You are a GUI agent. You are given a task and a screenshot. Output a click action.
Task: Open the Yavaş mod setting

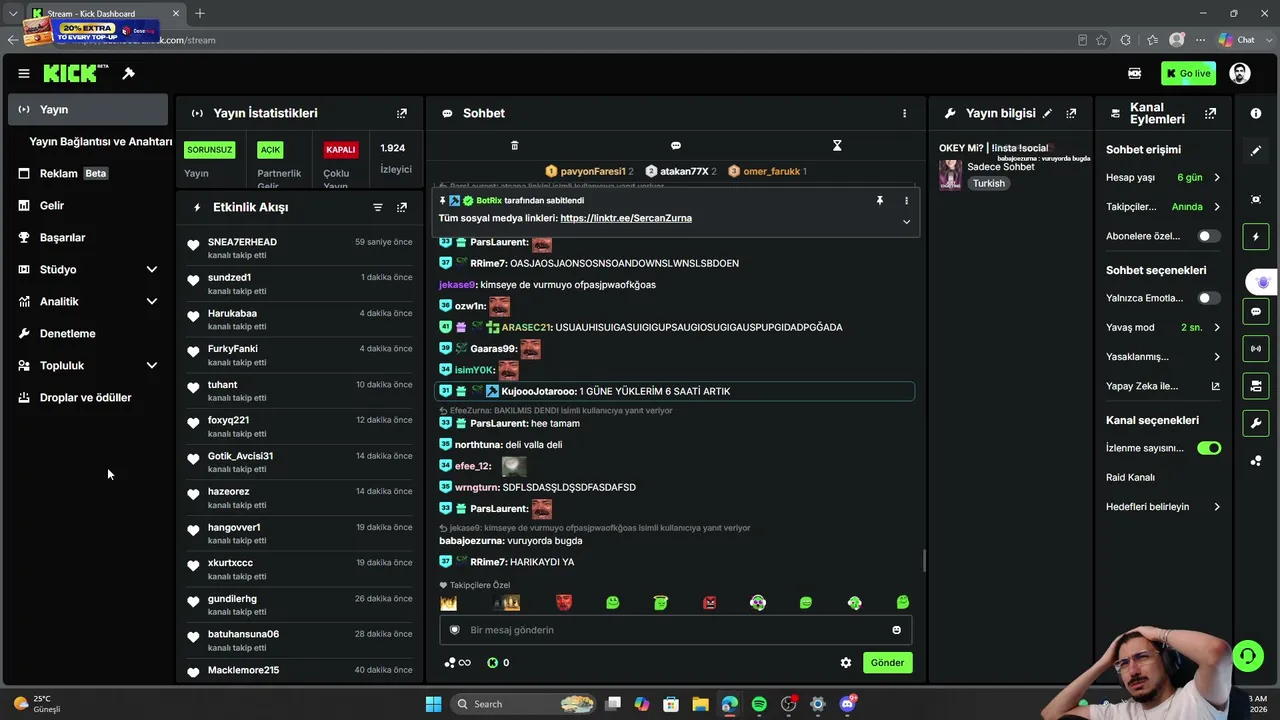[x=1163, y=327]
